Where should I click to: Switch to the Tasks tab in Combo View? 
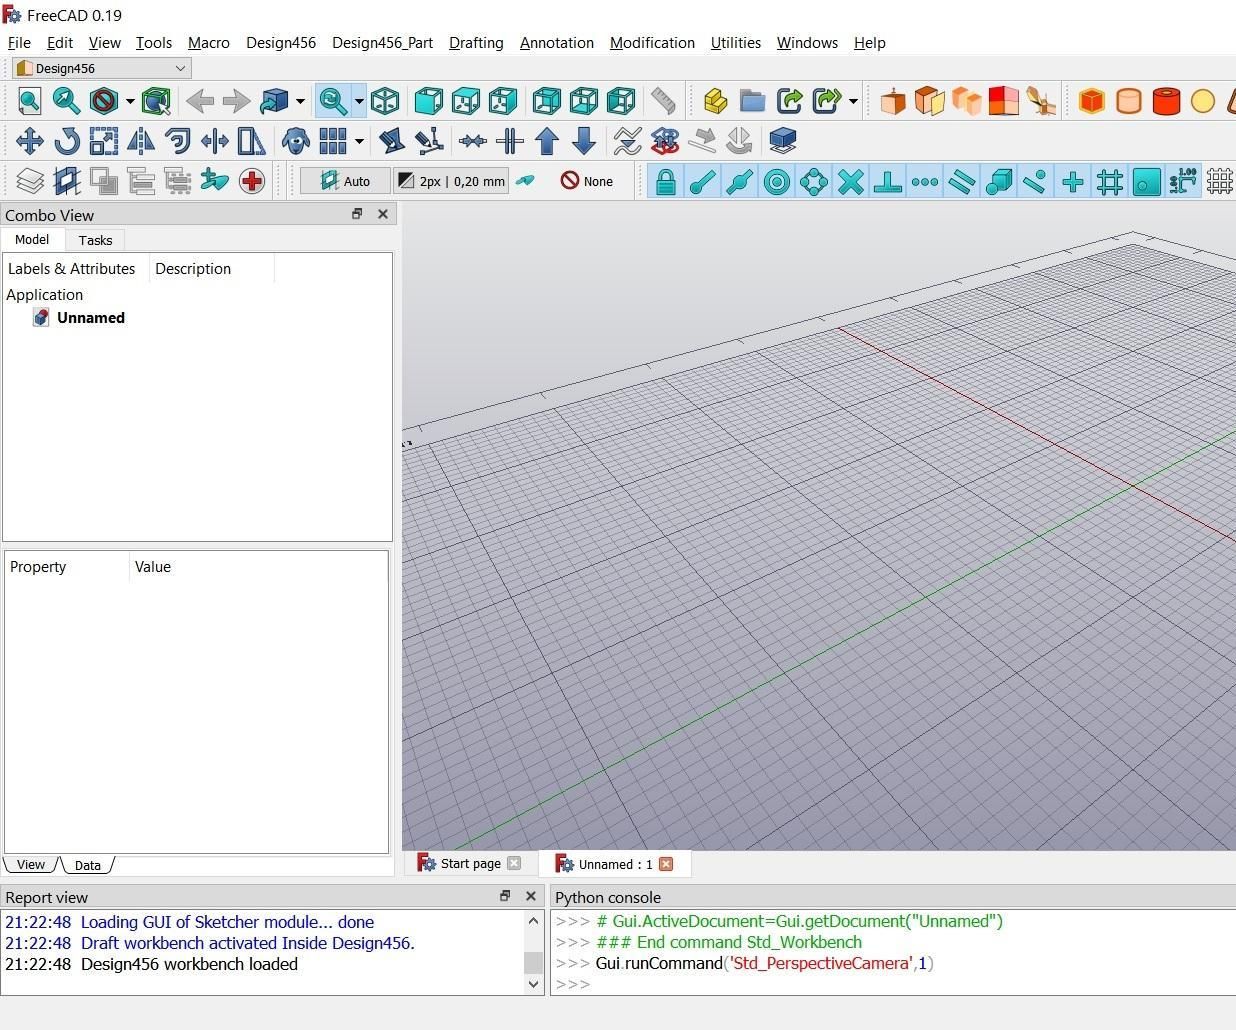95,240
